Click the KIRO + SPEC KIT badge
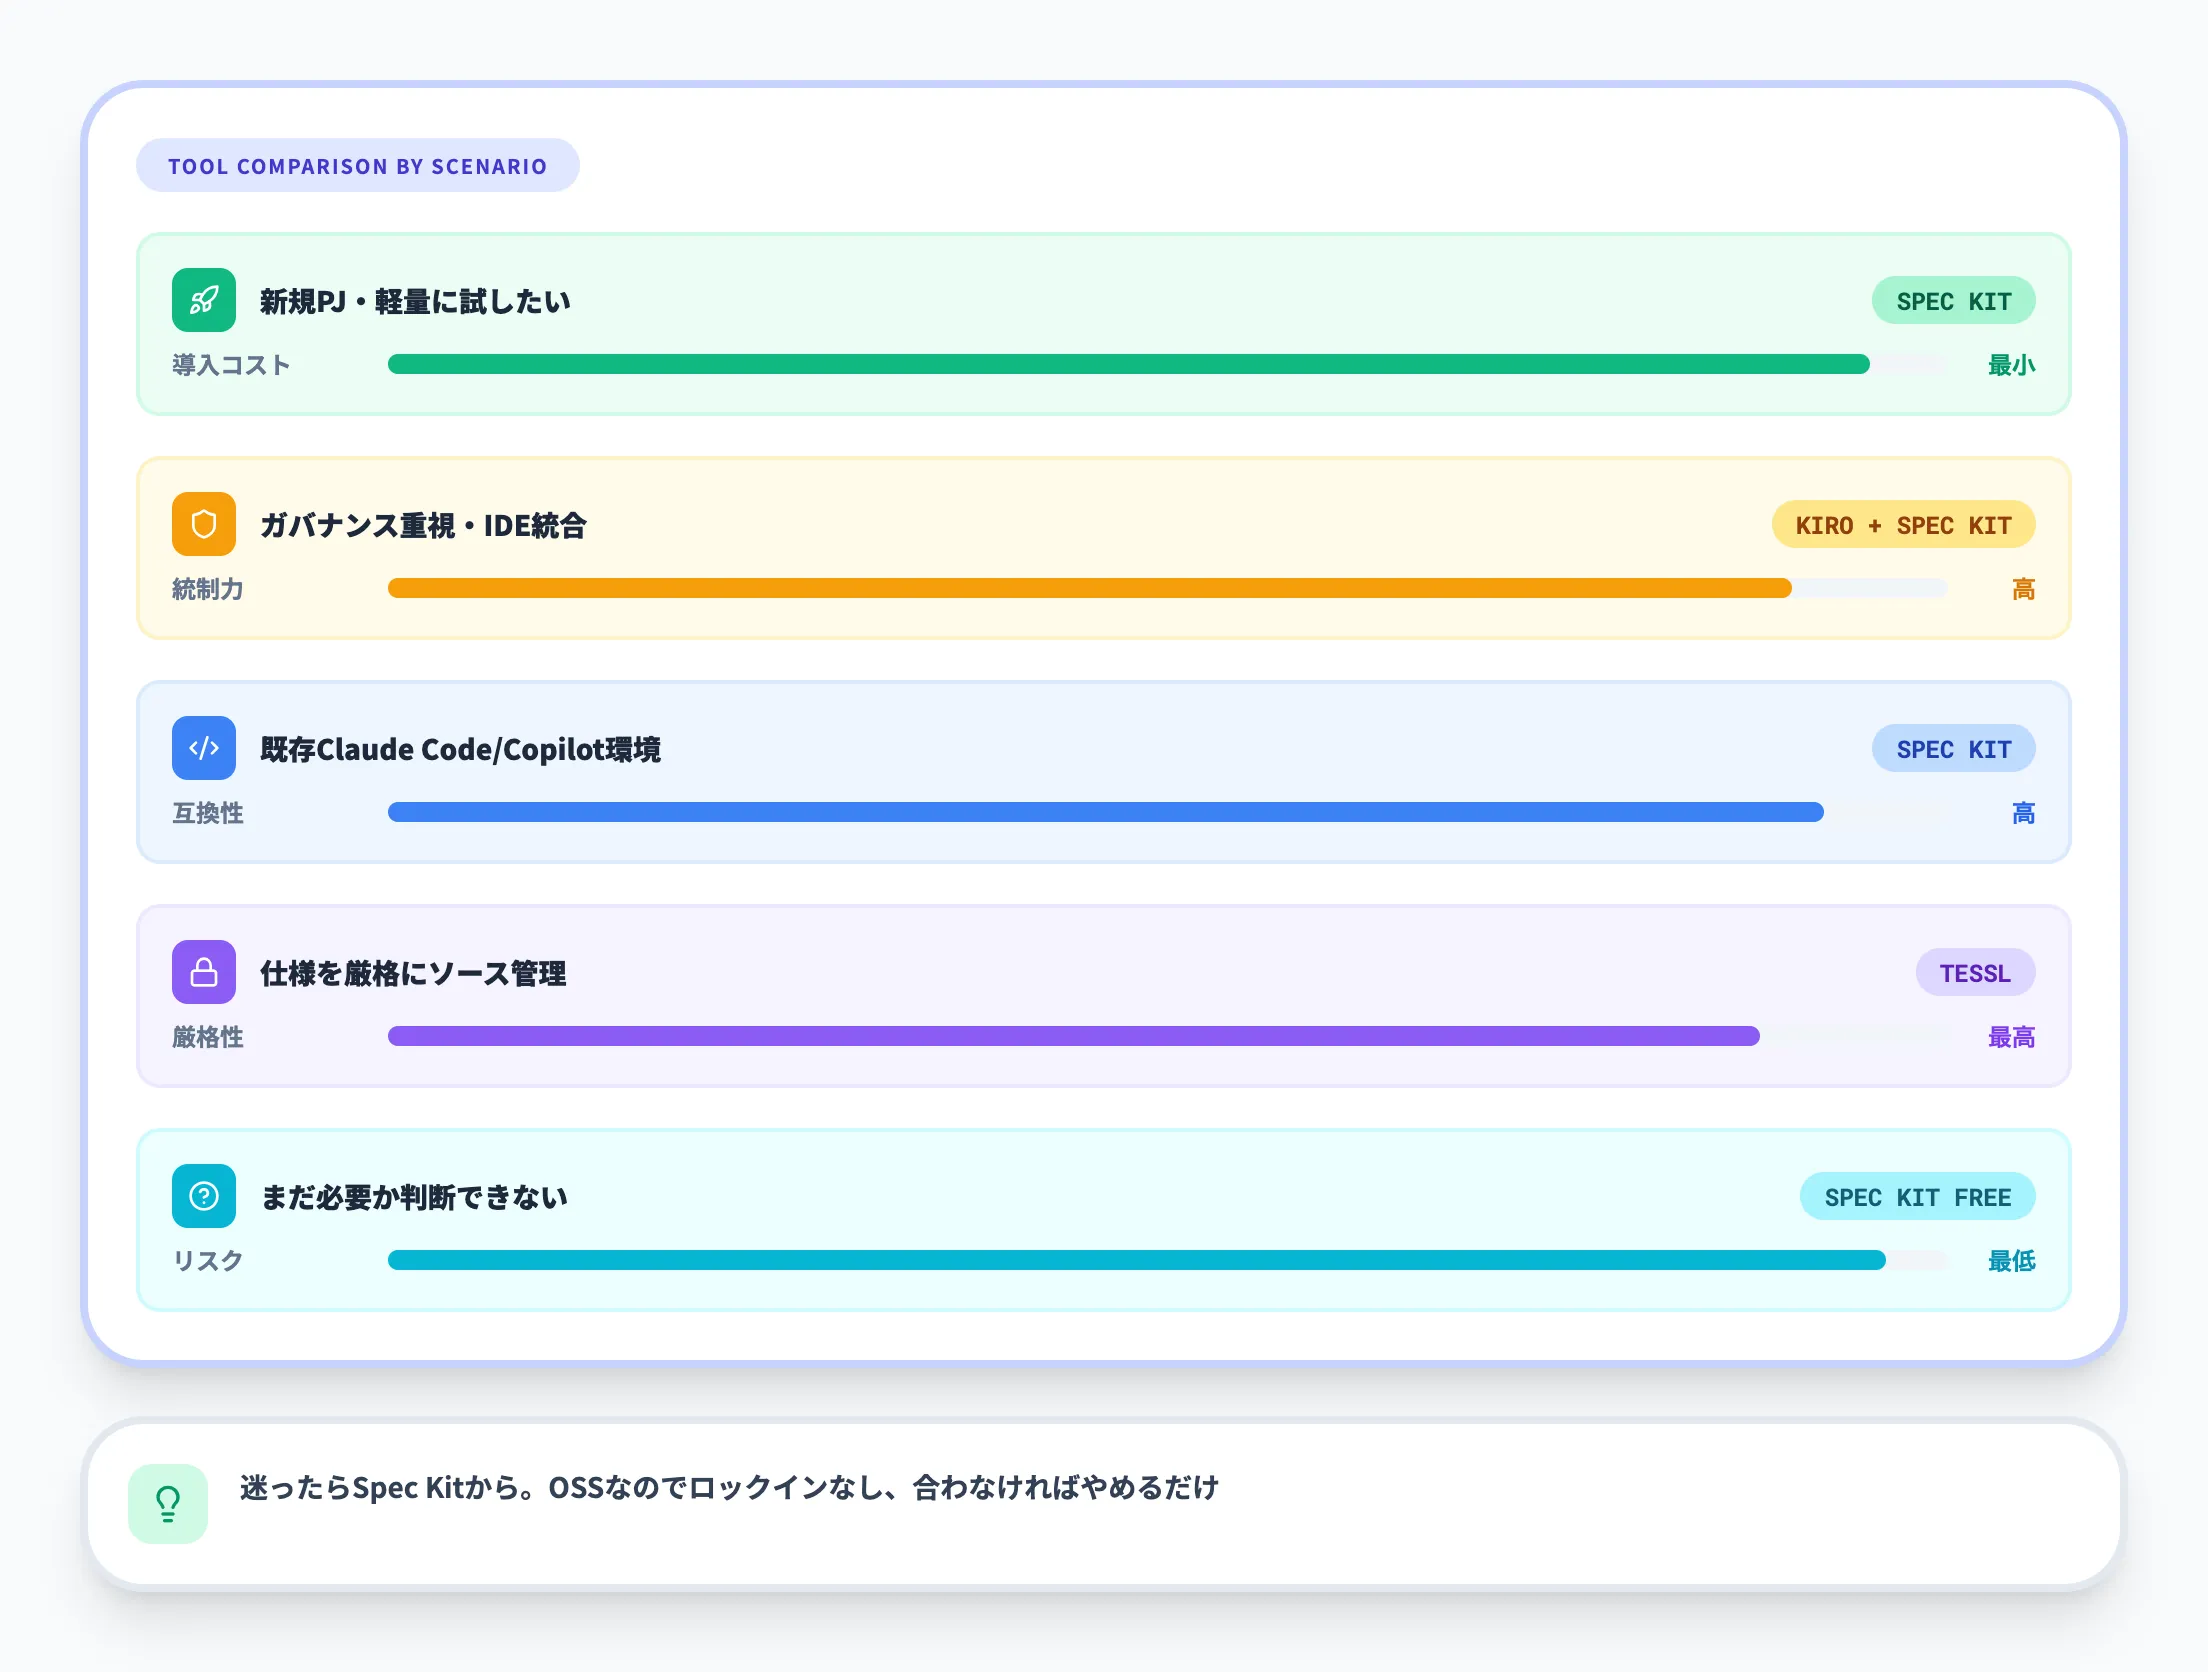 [1903, 525]
